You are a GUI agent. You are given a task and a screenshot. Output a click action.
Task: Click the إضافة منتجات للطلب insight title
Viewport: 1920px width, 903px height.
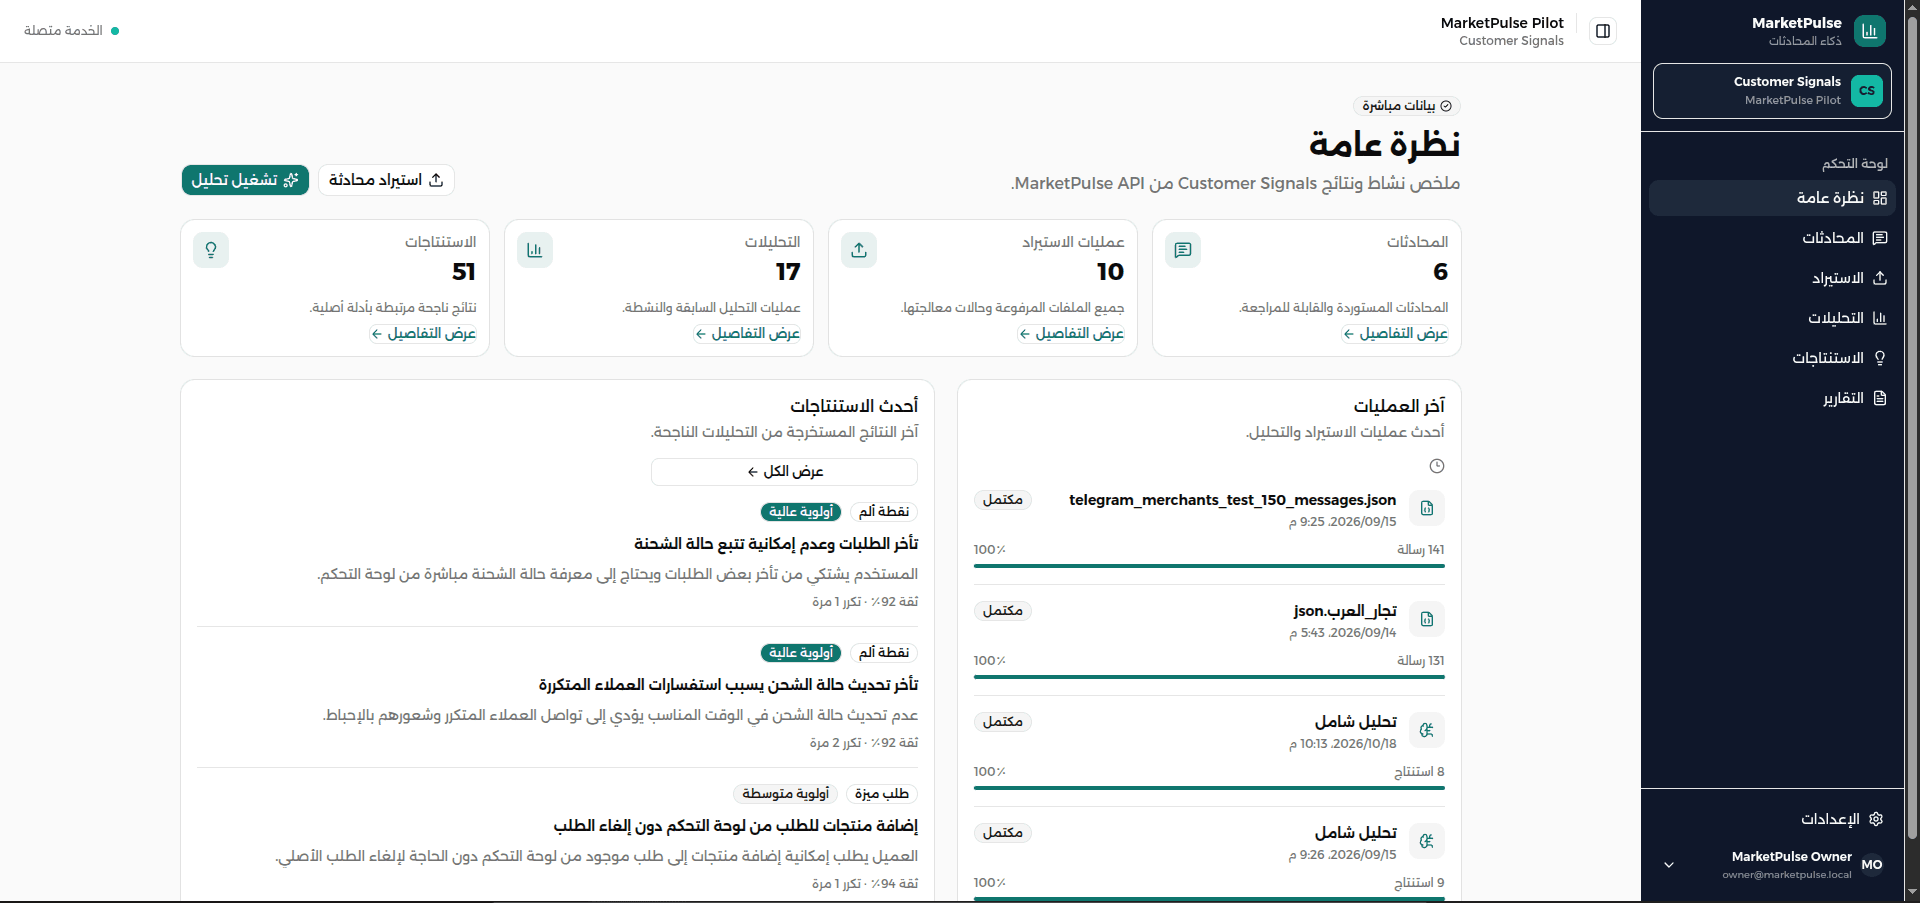tap(736, 826)
